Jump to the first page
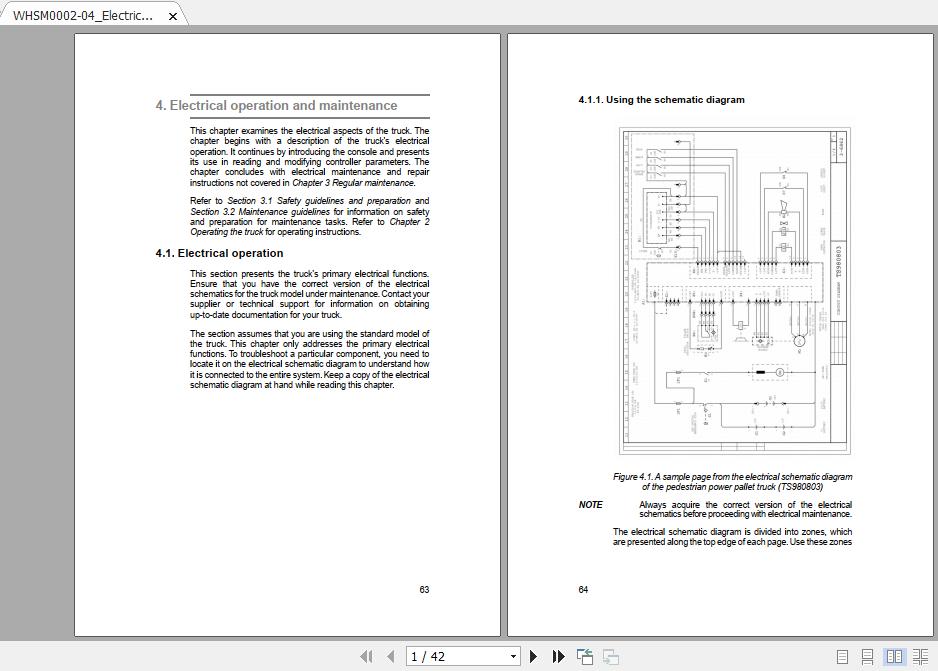 click(x=368, y=657)
